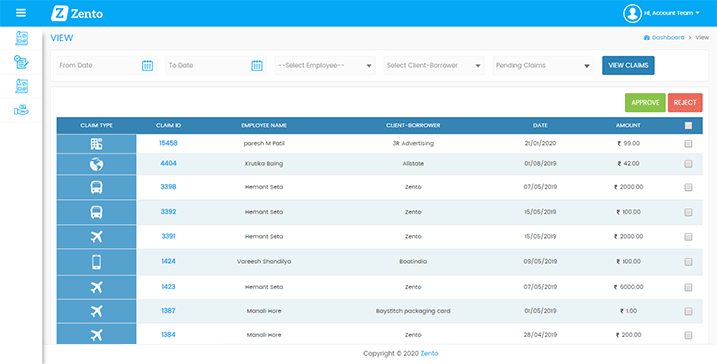
Task: Click airplane icon for claim 3391
Action: [x=96, y=237]
